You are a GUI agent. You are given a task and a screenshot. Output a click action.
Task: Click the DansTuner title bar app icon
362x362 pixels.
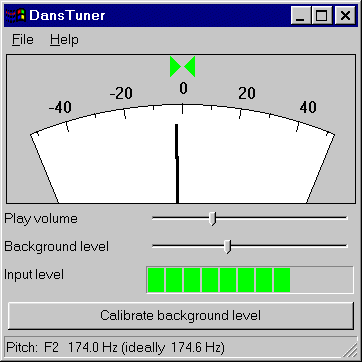tap(16, 15)
